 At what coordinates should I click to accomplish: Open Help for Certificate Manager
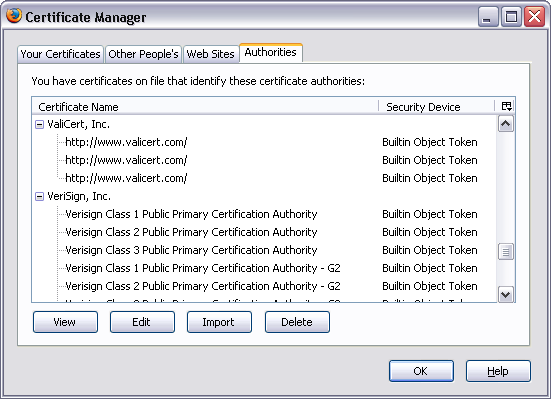tap(498, 371)
